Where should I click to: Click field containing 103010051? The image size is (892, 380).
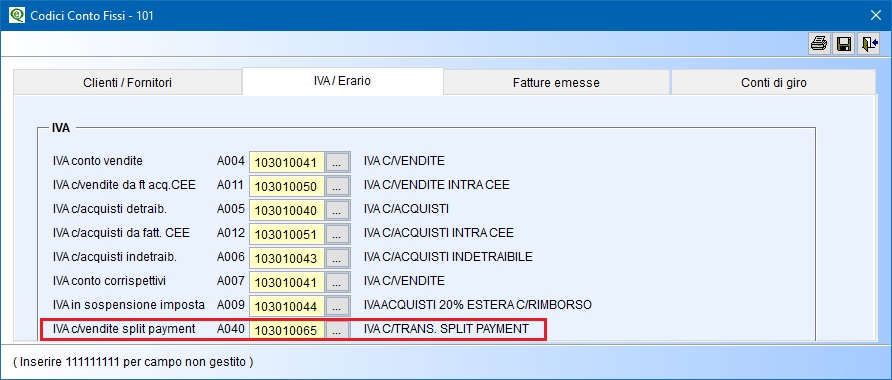[287, 234]
